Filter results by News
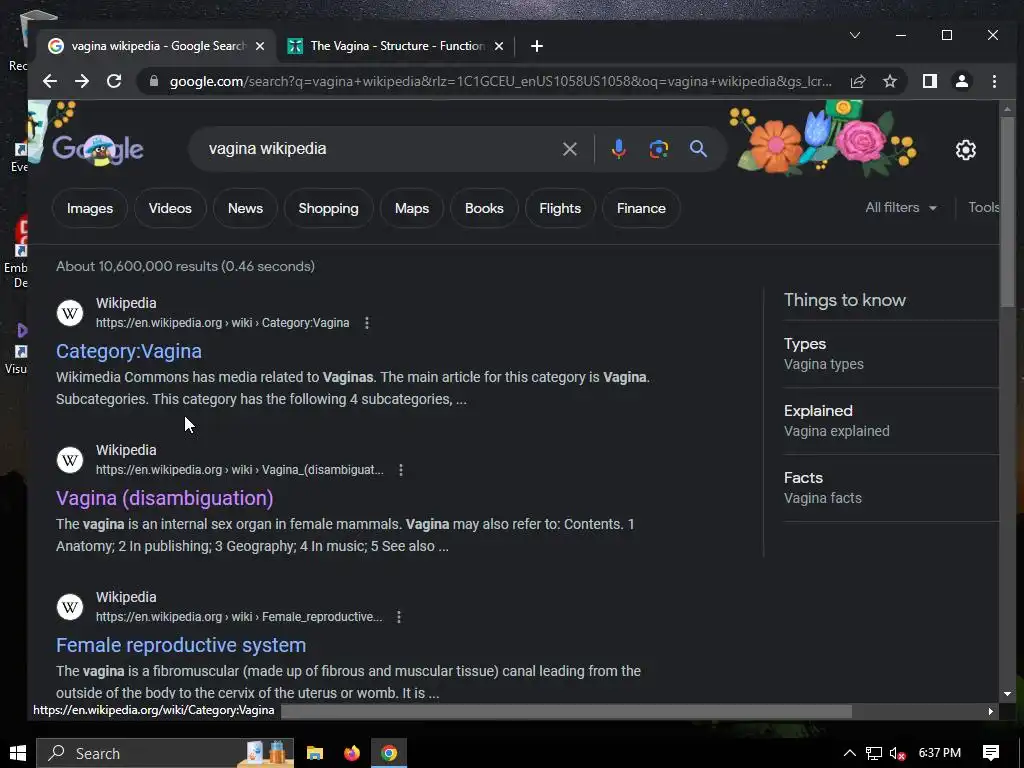1024x768 pixels. 245,208
